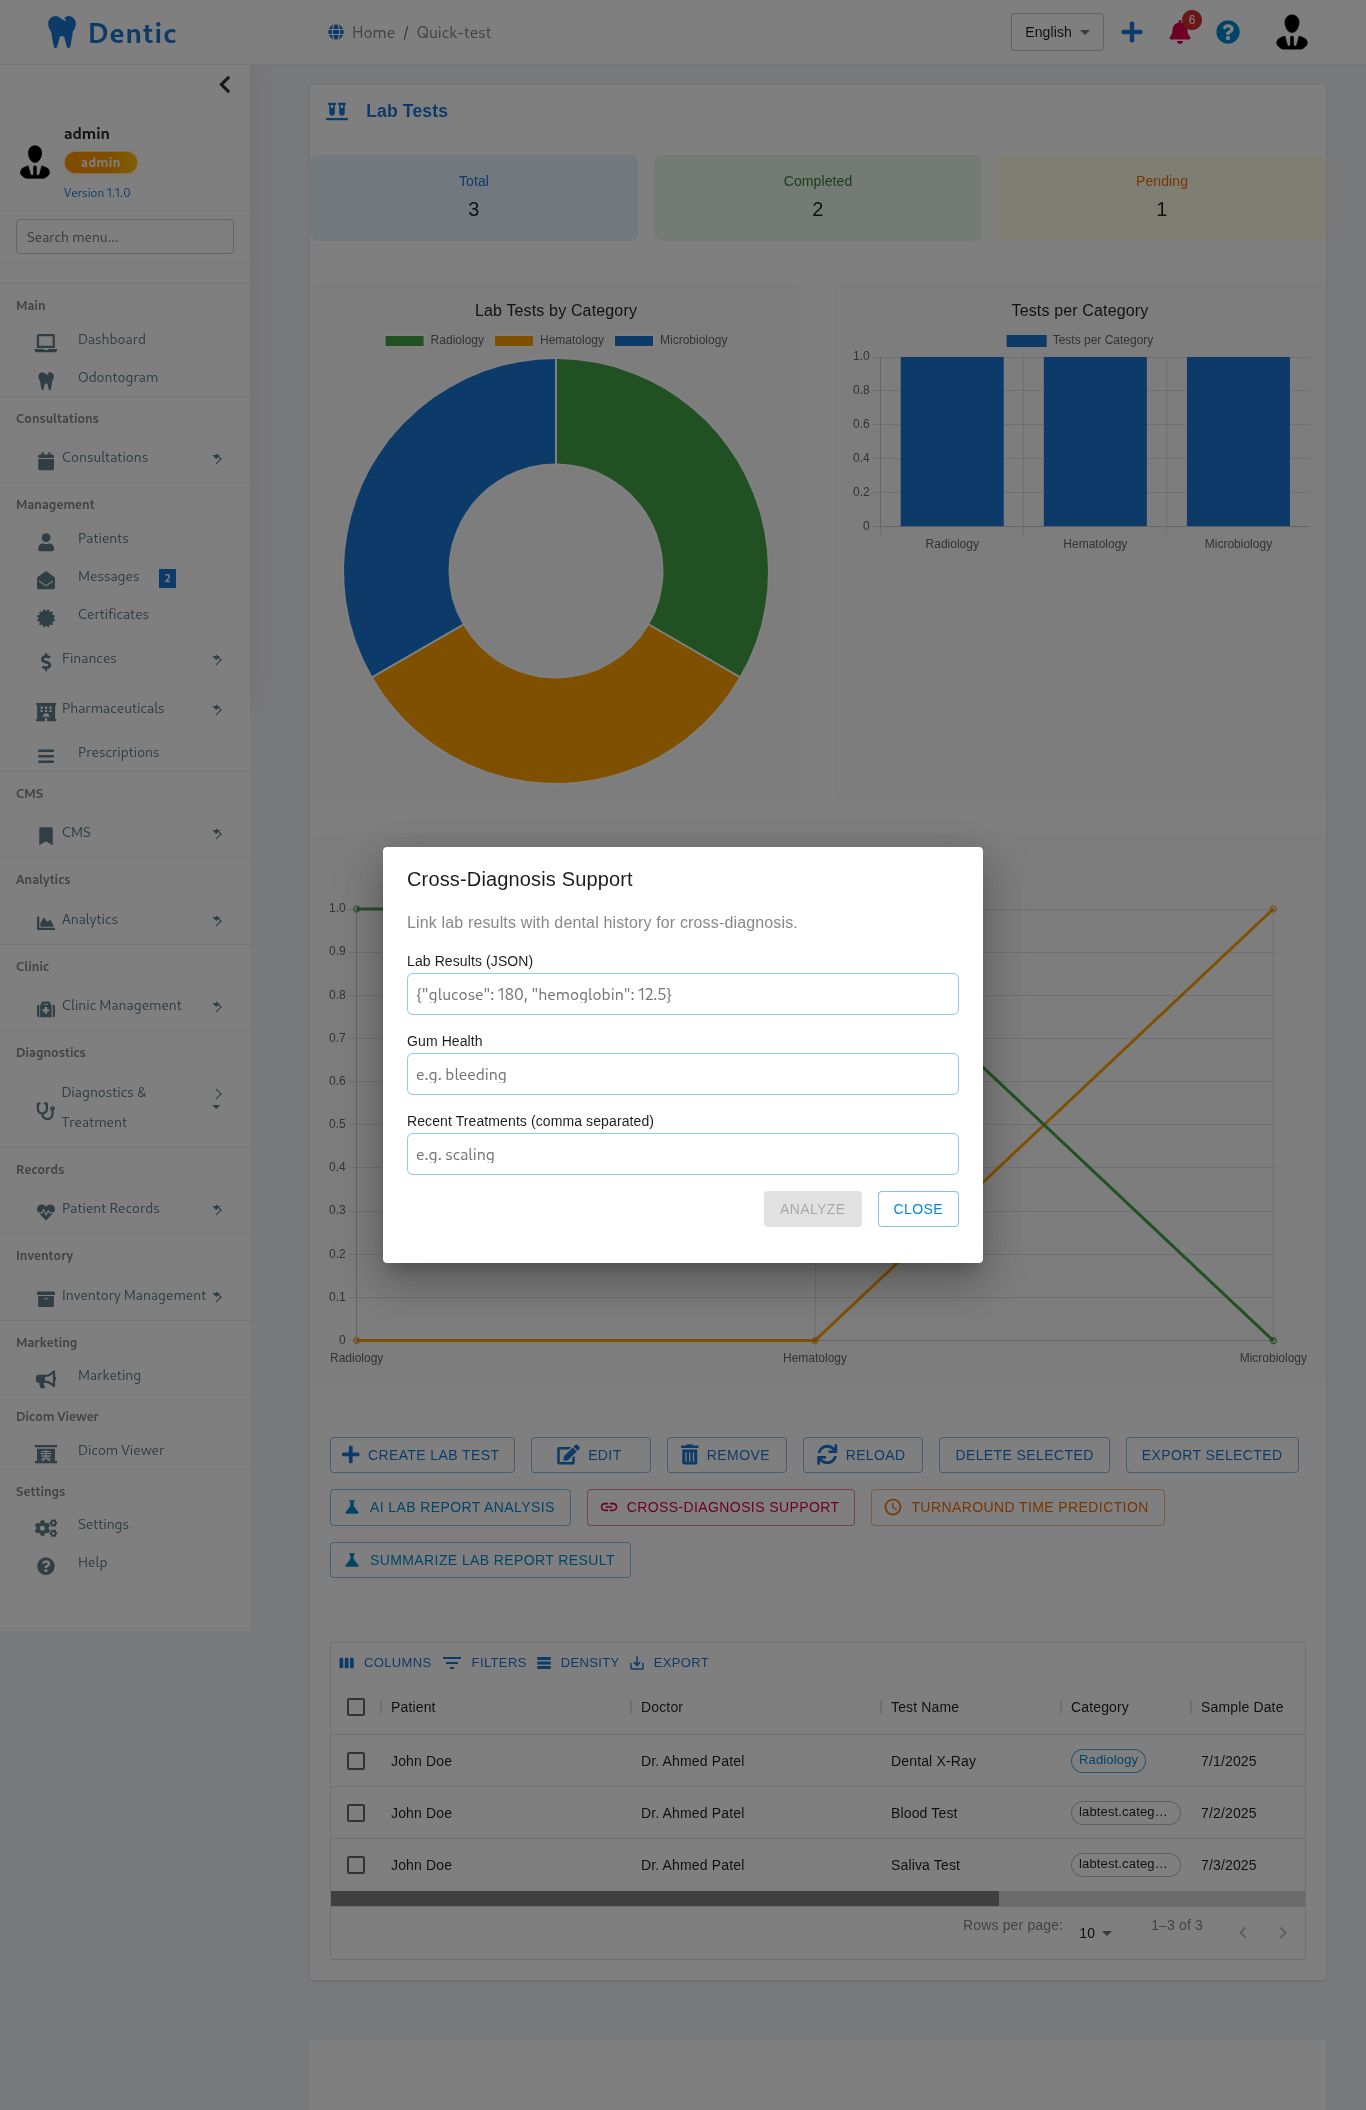Click the Home breadcrumb link
Viewport: 1366px width, 2110px height.
coord(373,33)
